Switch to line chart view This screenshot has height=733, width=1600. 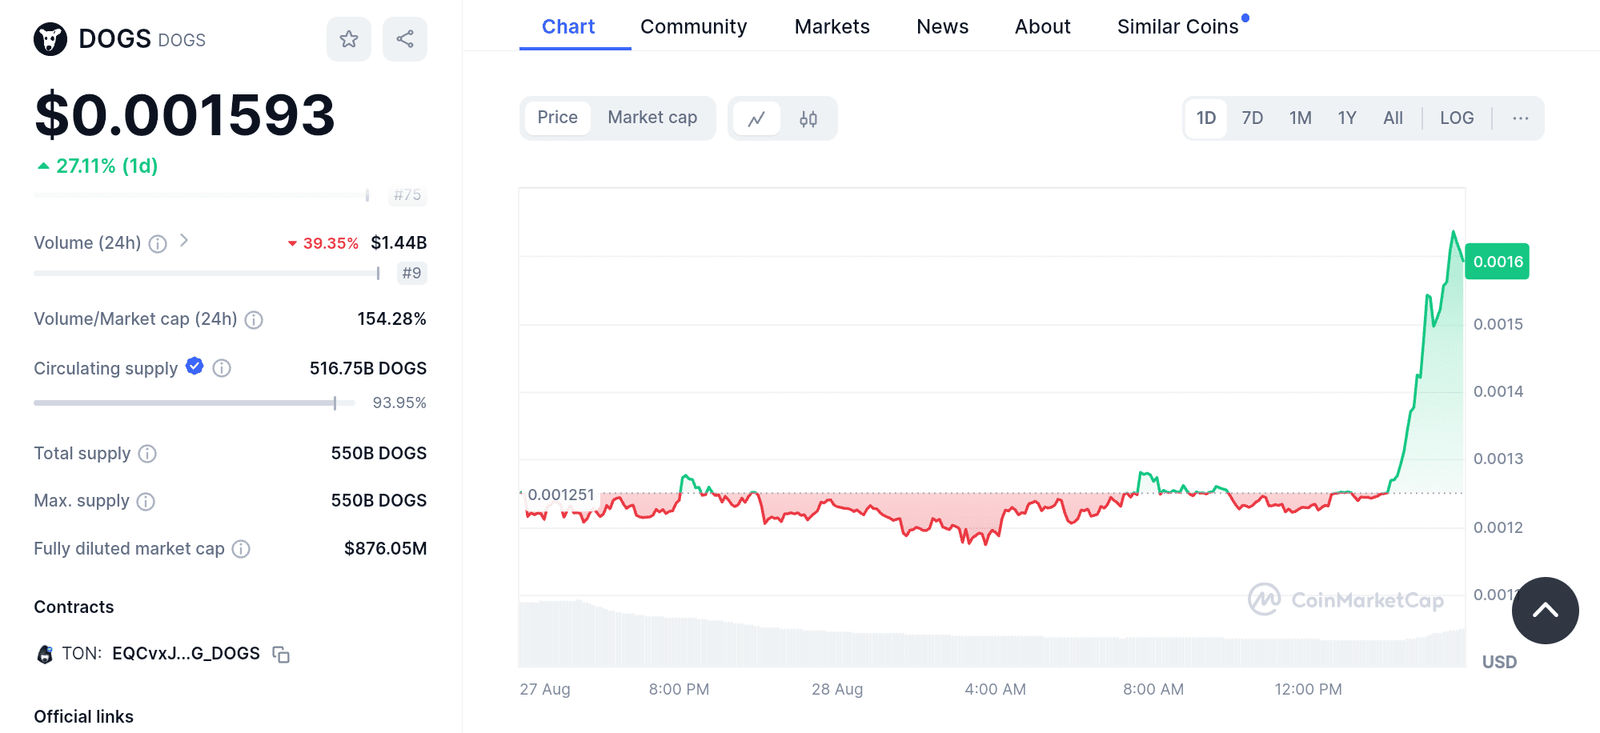click(757, 118)
